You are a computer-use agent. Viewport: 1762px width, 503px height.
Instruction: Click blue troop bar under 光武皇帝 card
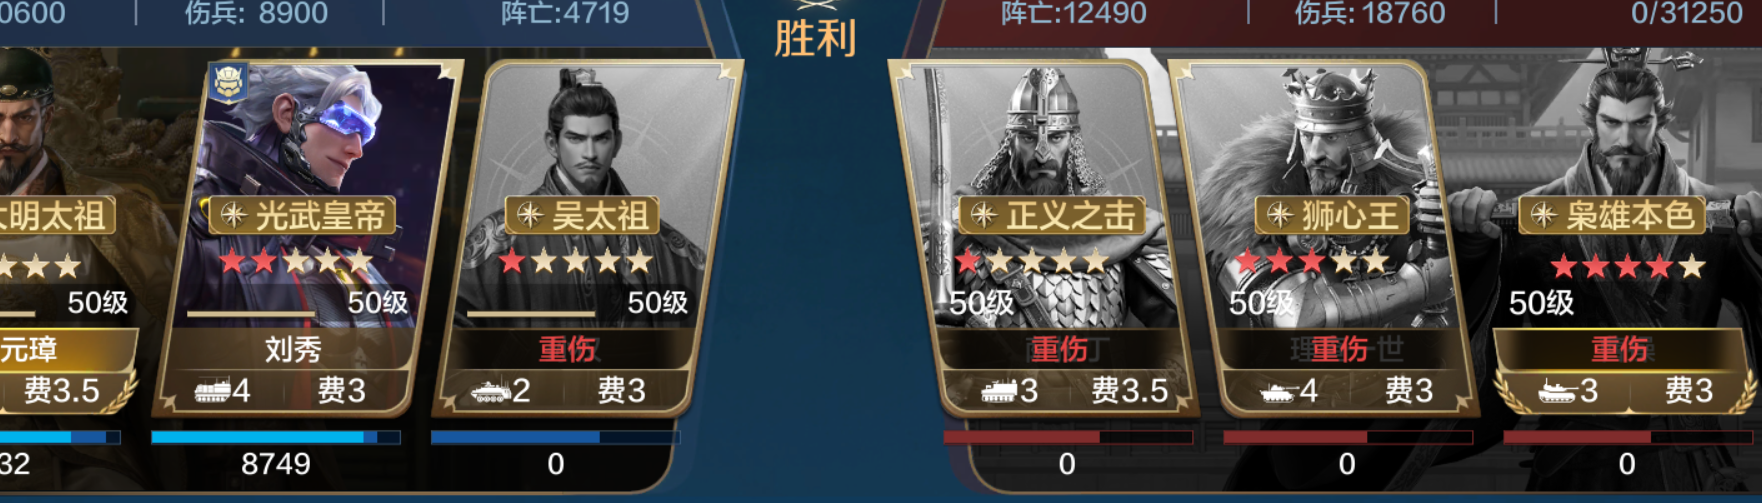pyautogui.click(x=276, y=437)
